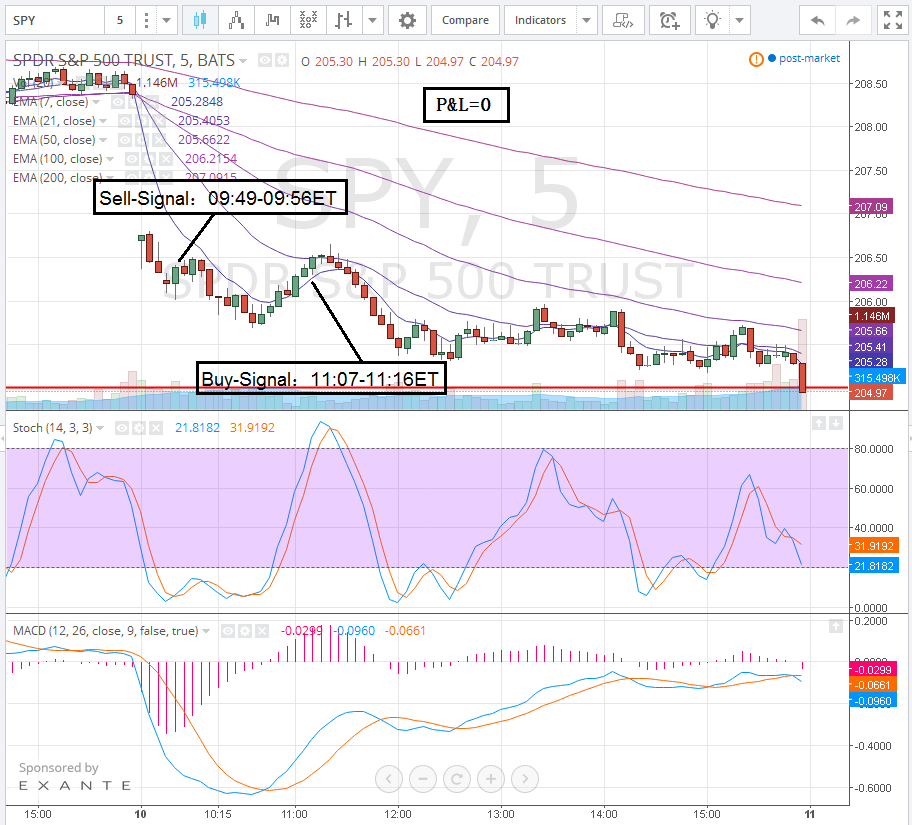Open the MACD legend dropdown arrow
This screenshot has width=912, height=825.
[206, 631]
